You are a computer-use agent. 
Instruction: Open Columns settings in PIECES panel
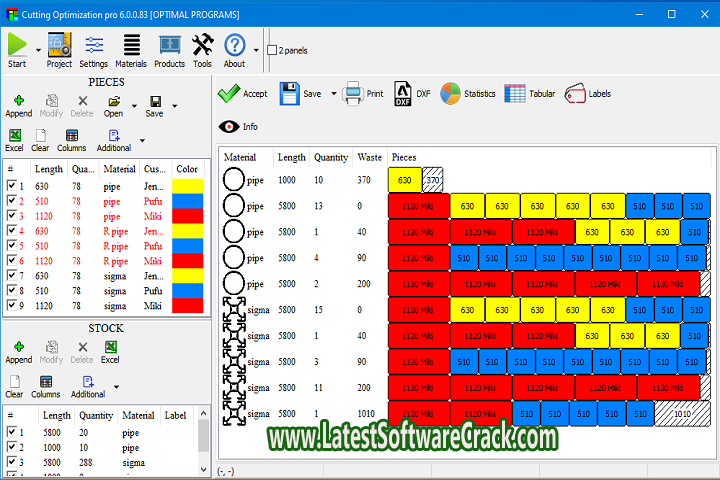pos(72,141)
